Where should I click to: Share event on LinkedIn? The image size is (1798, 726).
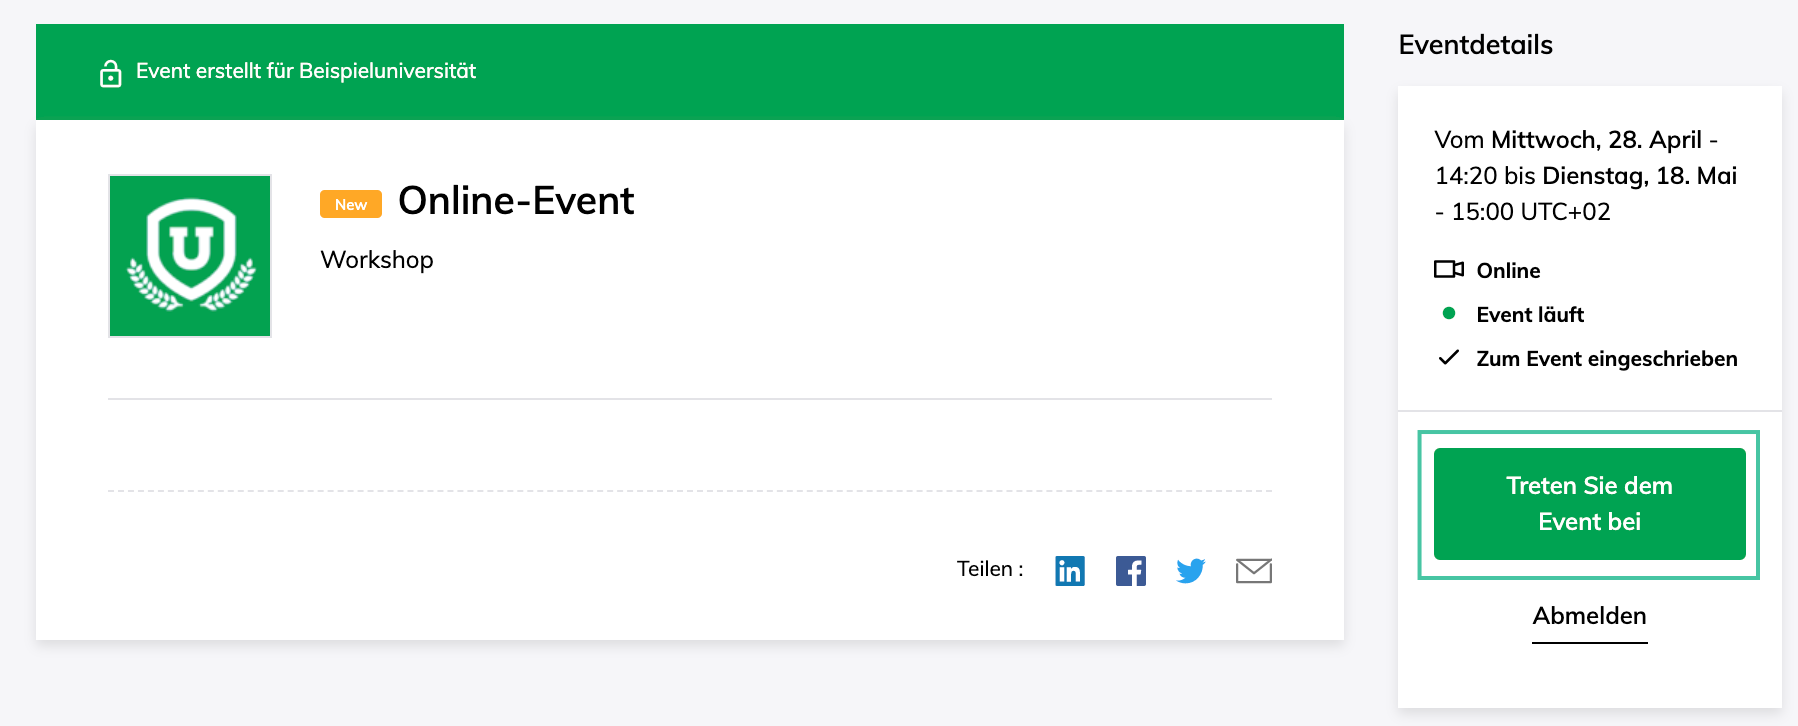[x=1069, y=570]
